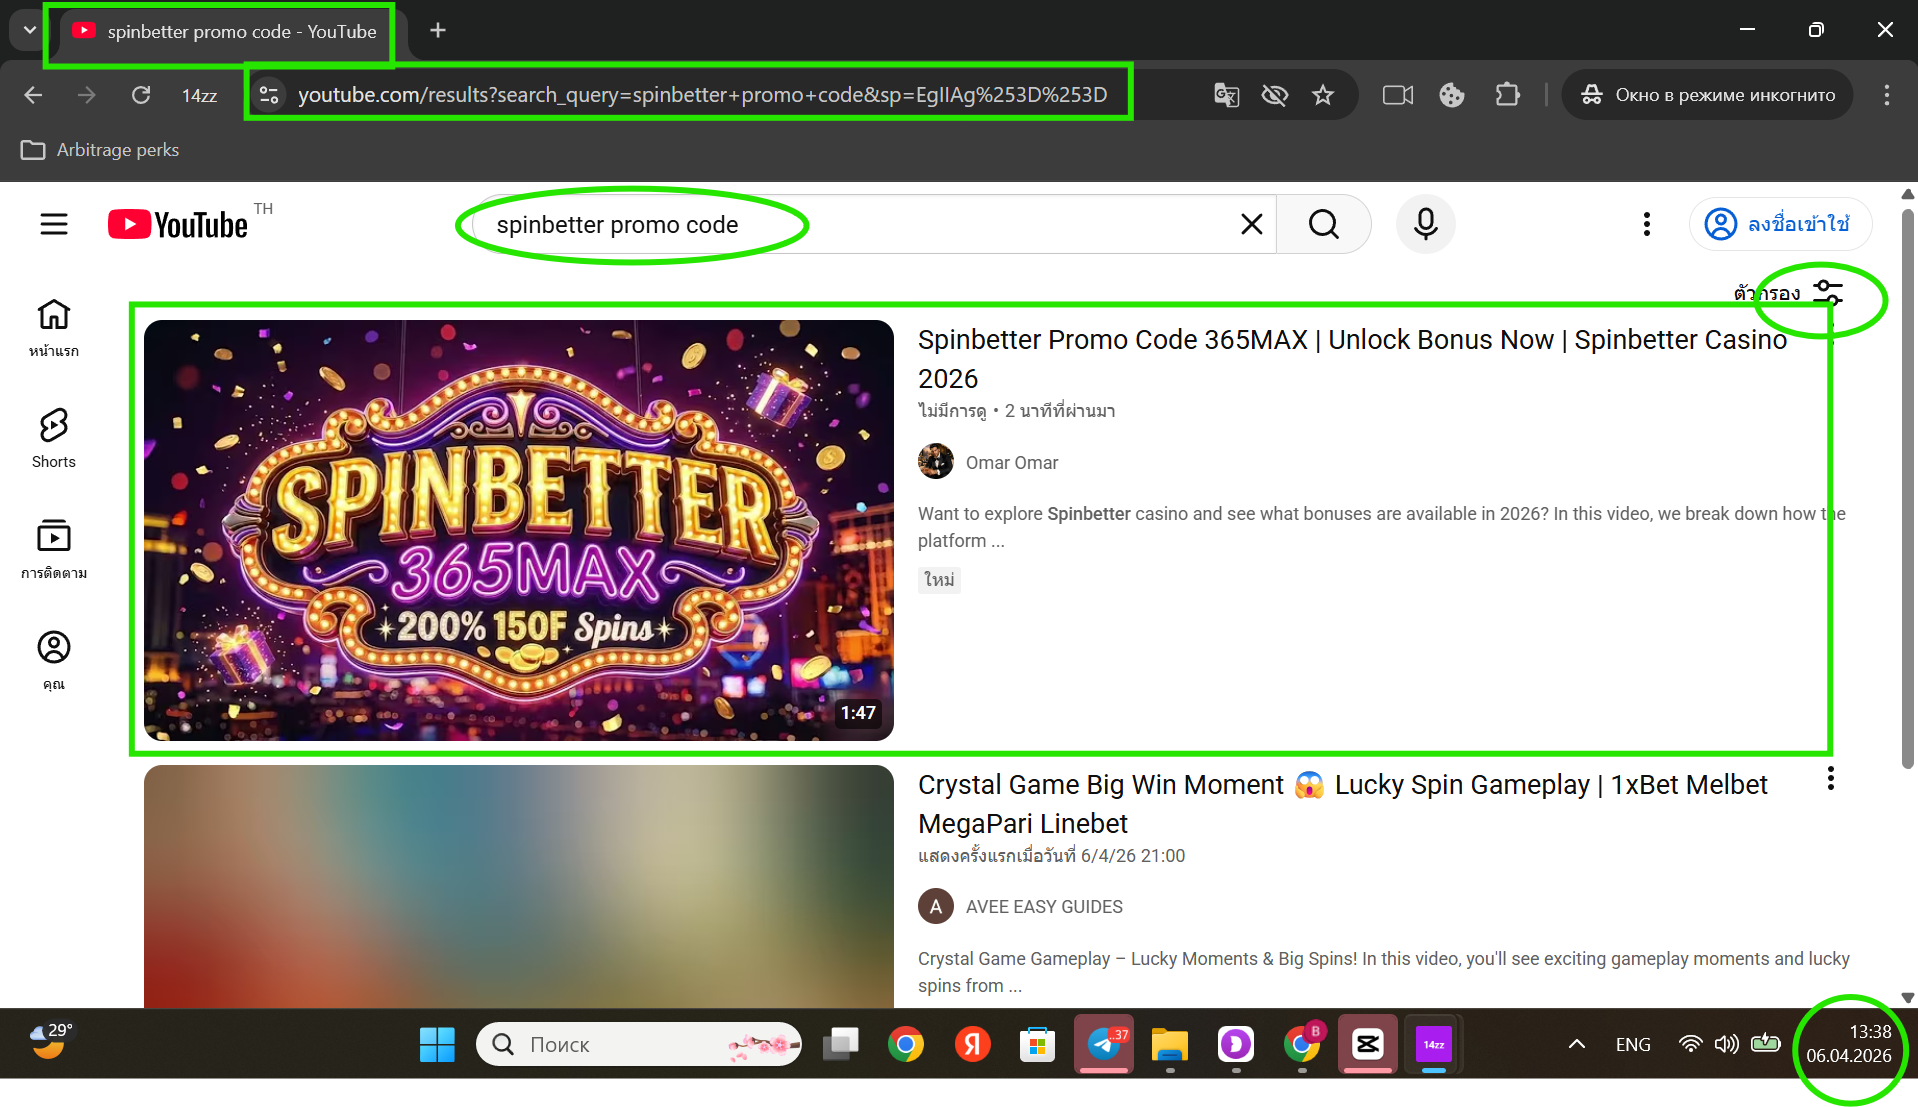Open Yandex Browser from the taskbar

click(972, 1044)
